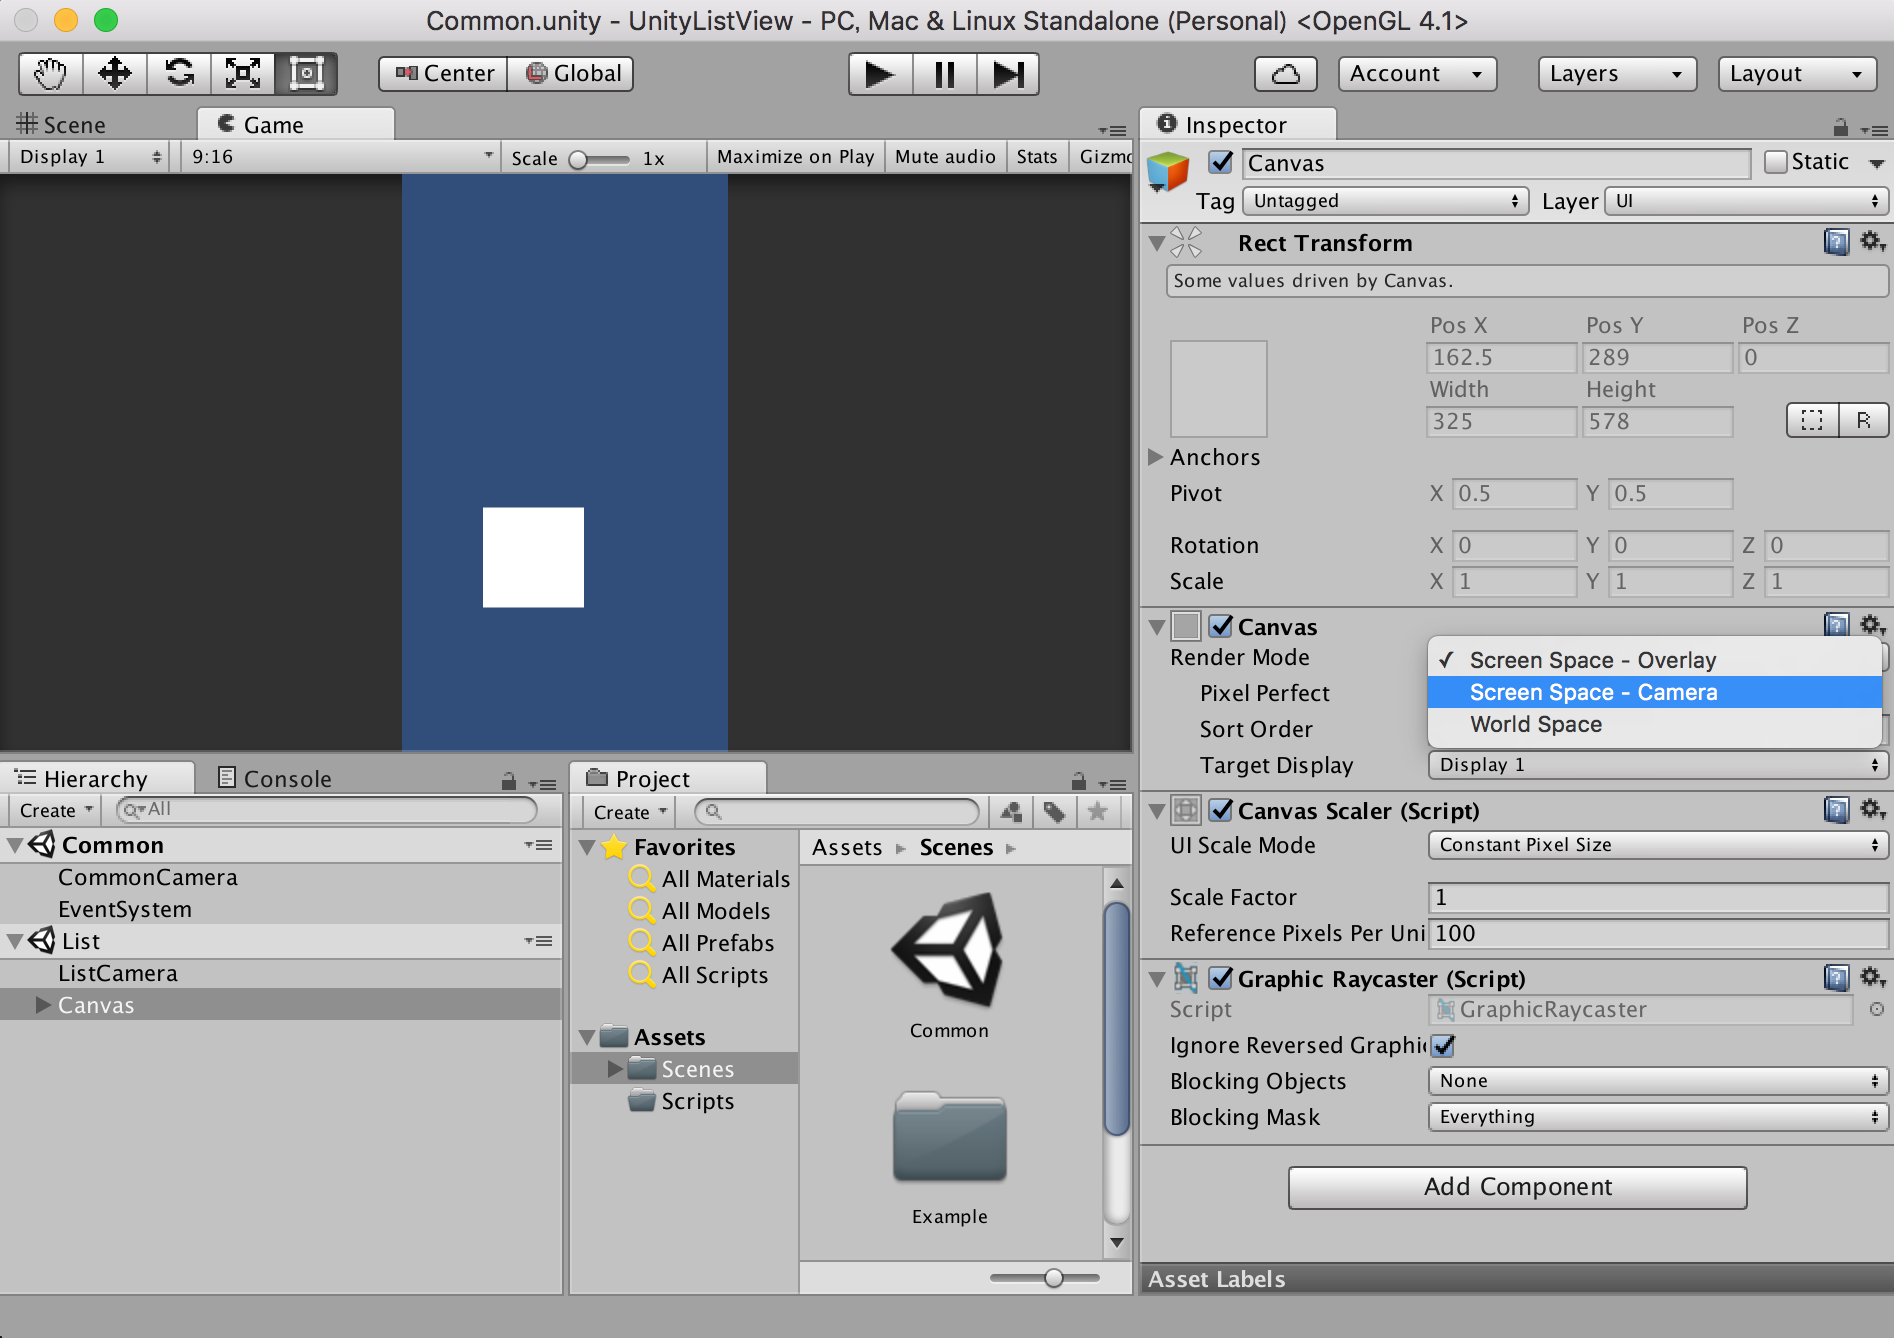
Task: Pause the game
Action: click(944, 74)
